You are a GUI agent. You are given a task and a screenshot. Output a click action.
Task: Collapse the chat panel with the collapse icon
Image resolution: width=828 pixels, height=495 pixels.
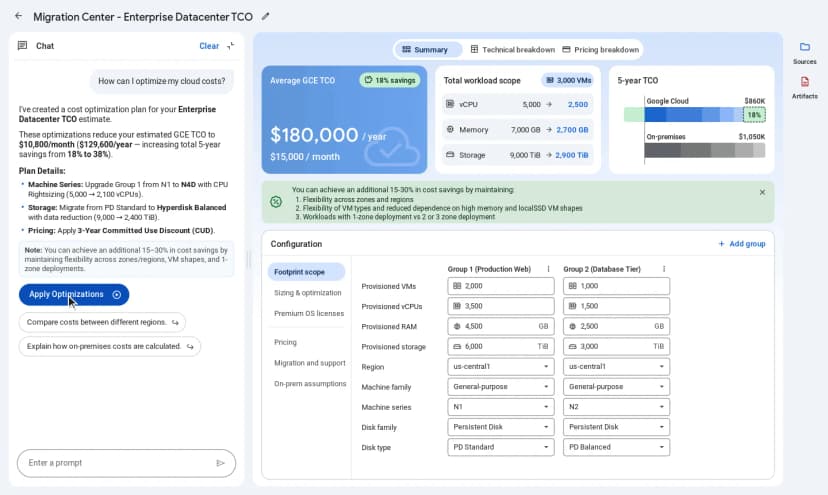pos(231,46)
